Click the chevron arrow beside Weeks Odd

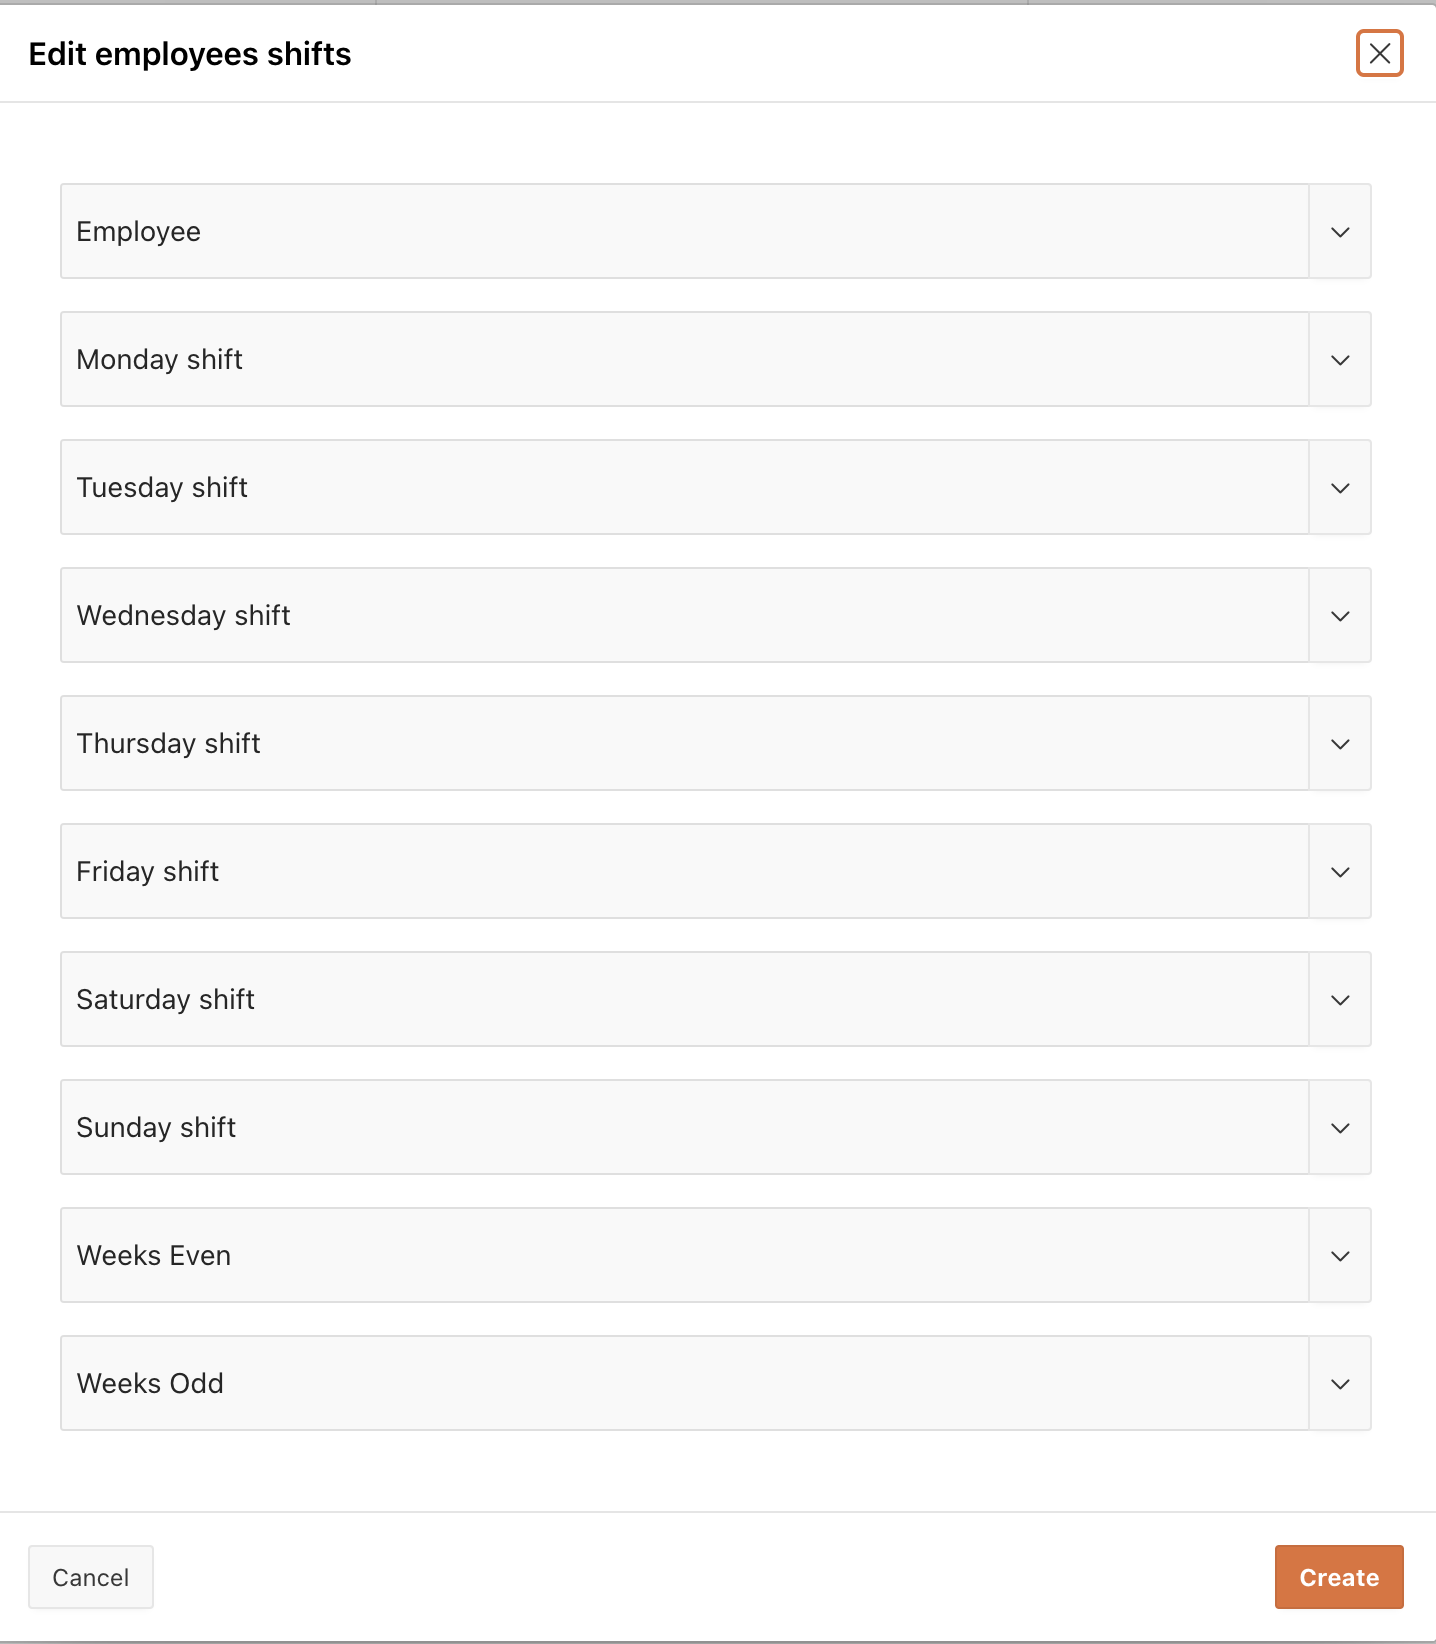(x=1340, y=1383)
